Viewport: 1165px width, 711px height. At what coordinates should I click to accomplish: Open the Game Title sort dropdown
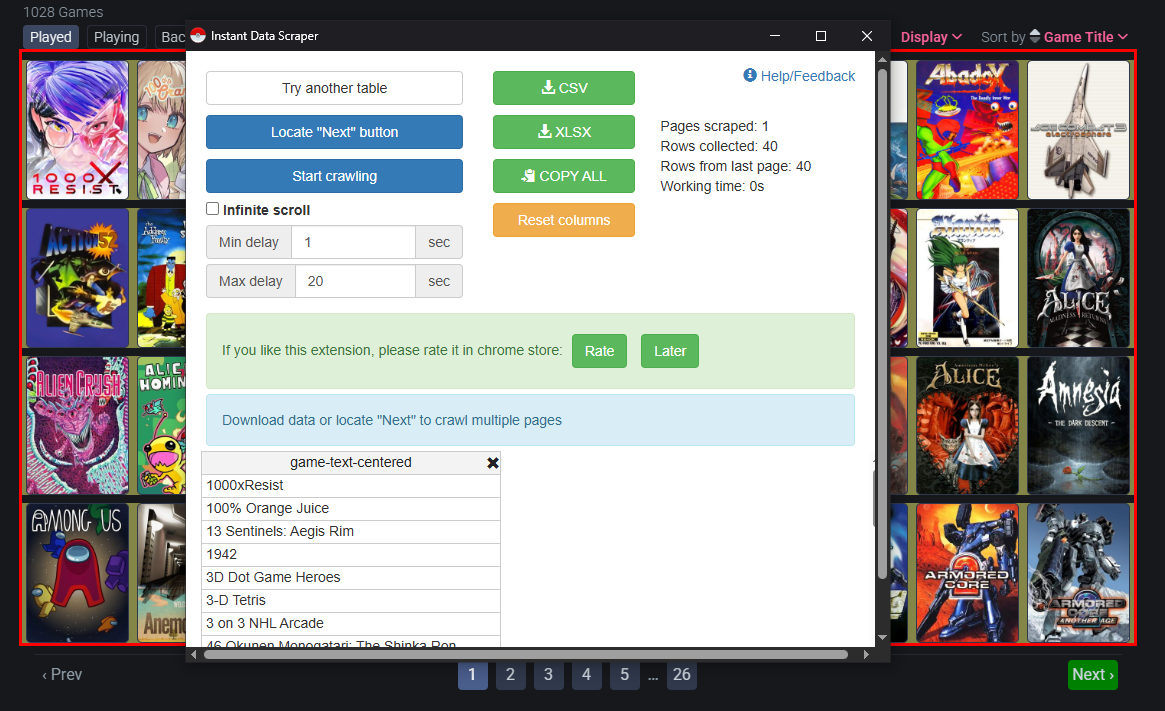[1086, 36]
